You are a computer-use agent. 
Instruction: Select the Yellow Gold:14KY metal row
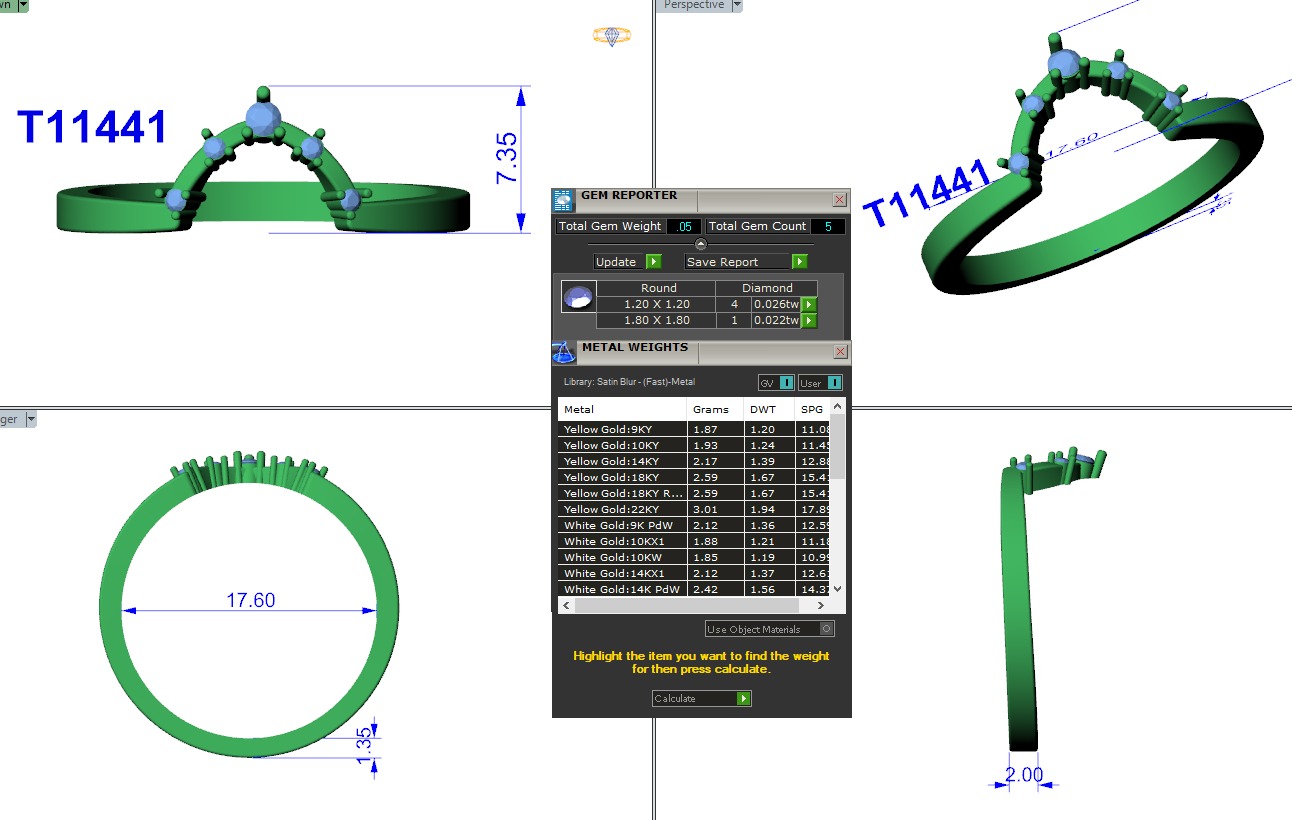click(622, 462)
